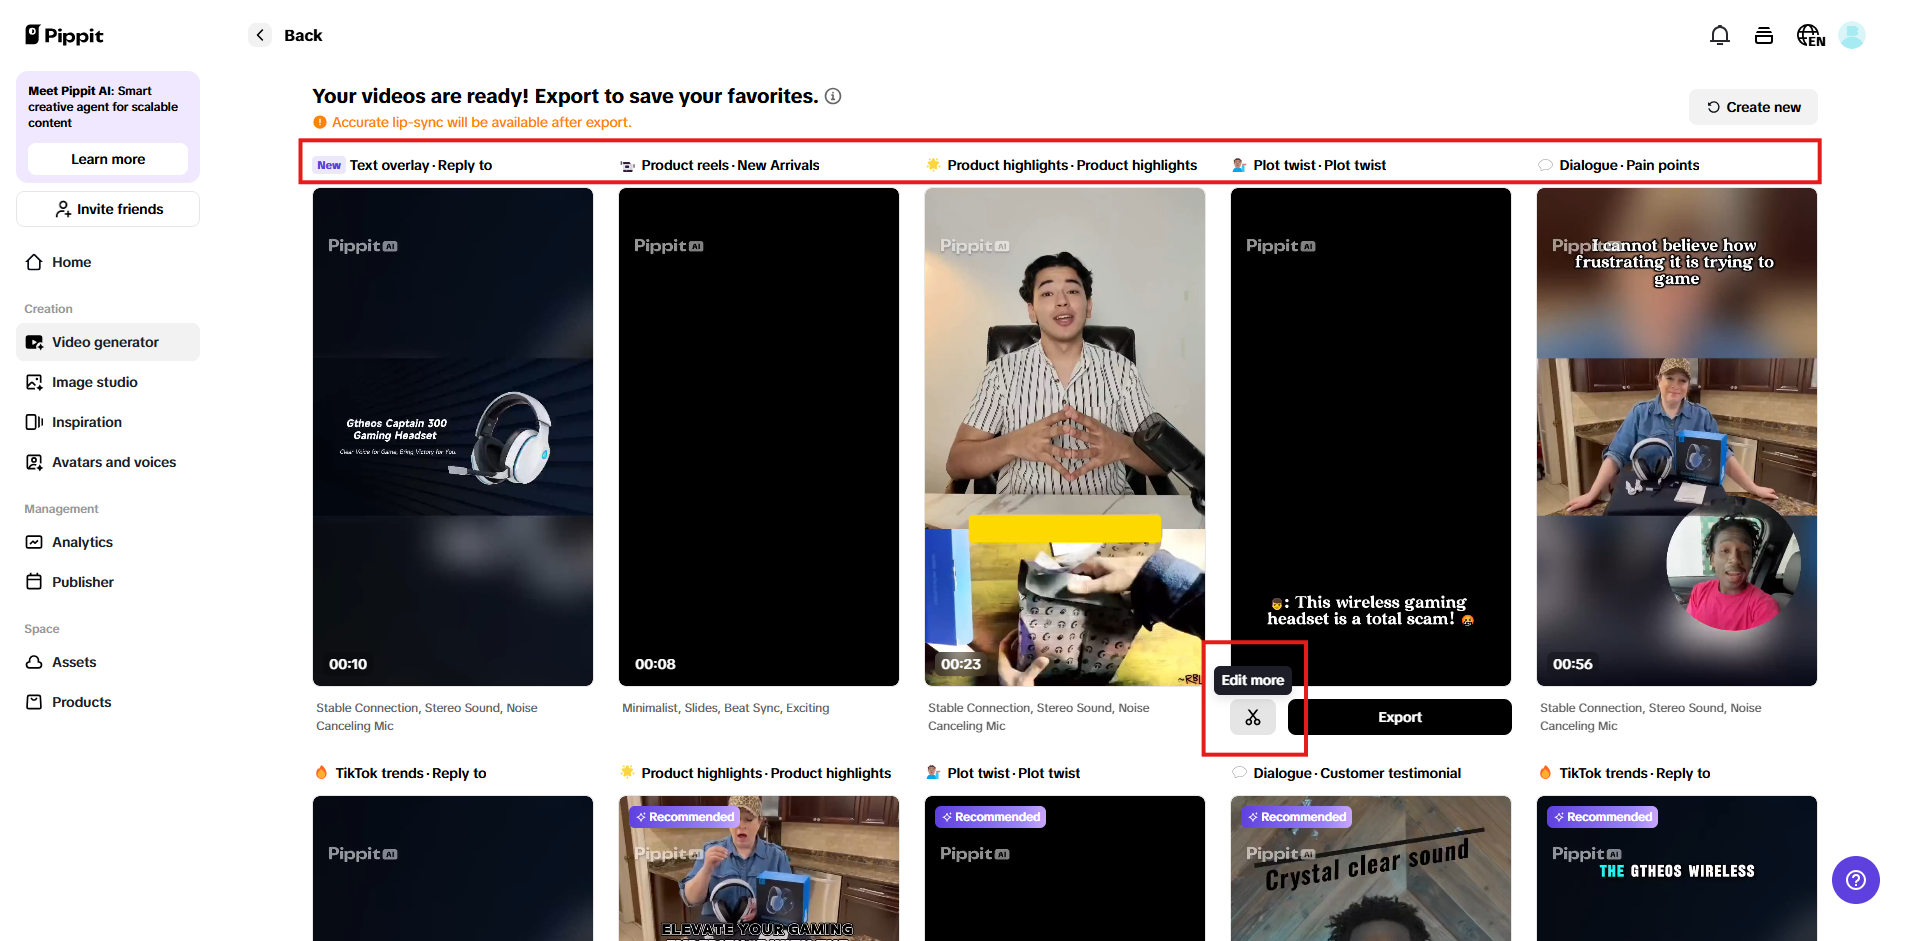Click the Back label
The height and width of the screenshot is (941, 1907).
pyautogui.click(x=303, y=35)
